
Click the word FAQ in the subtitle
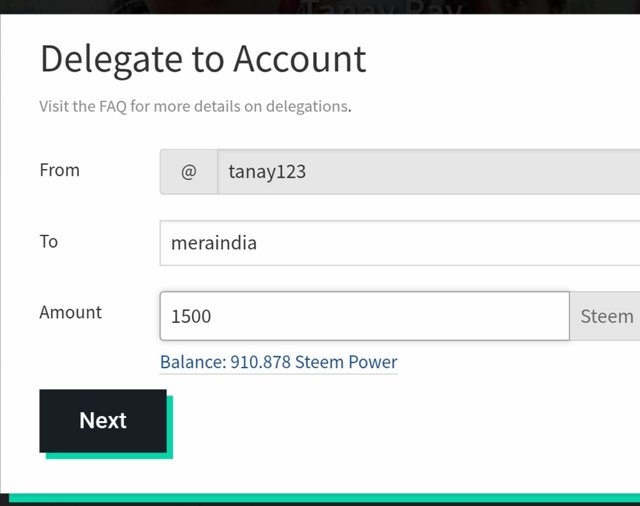[113, 107]
